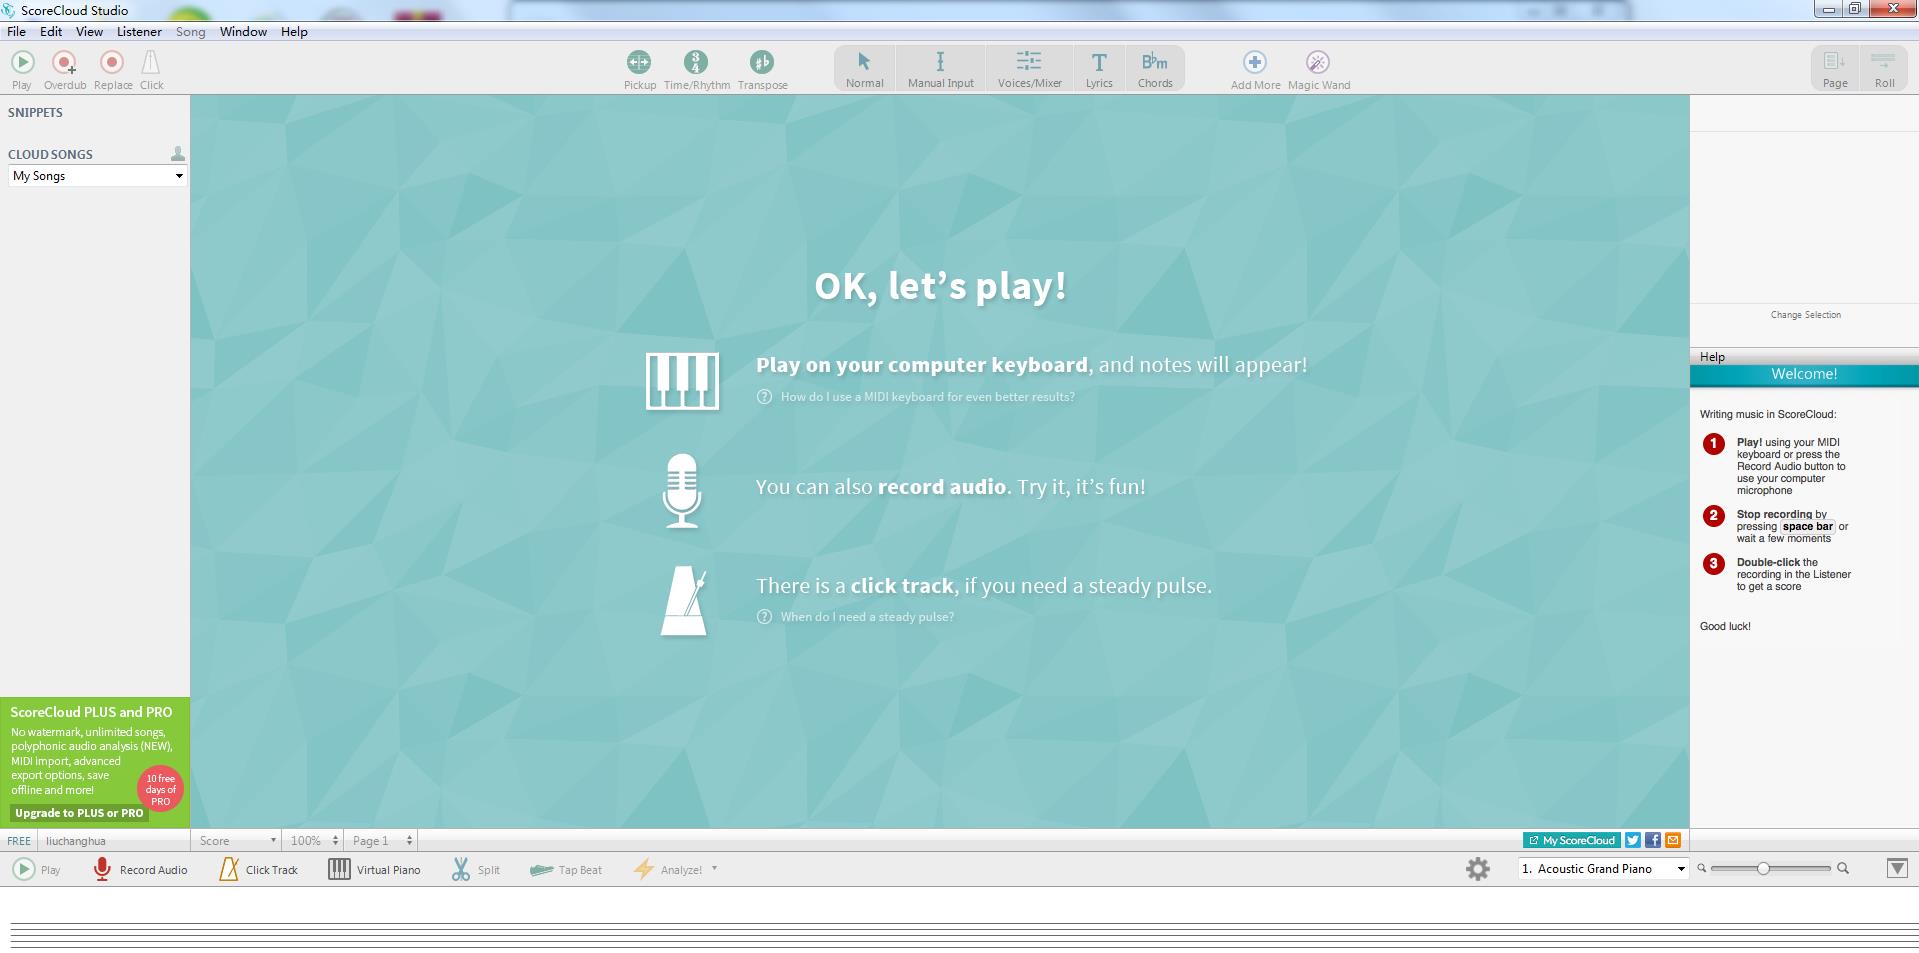Click the piano keyboard graphic
This screenshot has height=953, width=1919.
tap(682, 381)
